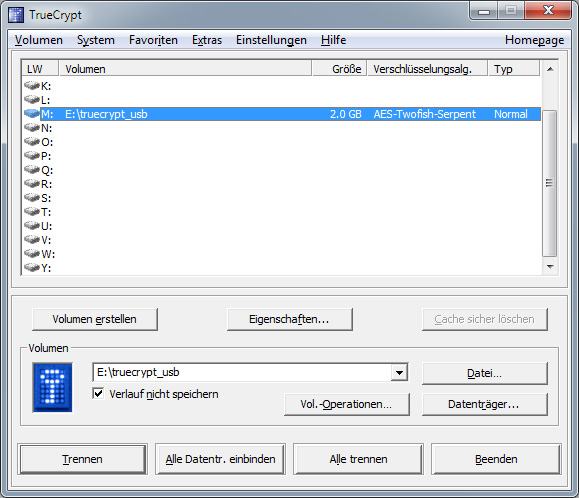The width and height of the screenshot is (579, 498).
Task: Select the T: drive letter text
Action: (46, 212)
